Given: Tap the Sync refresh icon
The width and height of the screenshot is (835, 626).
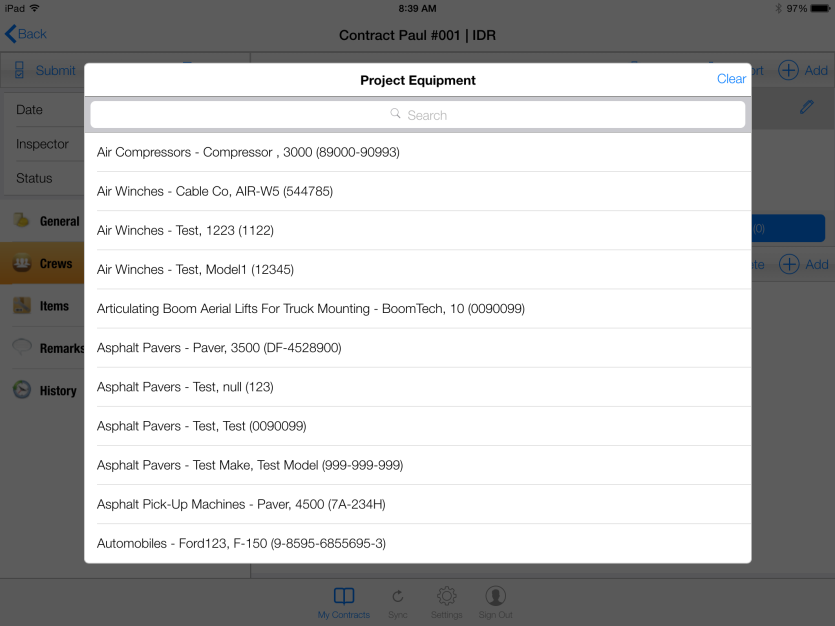Looking at the screenshot, I should (397, 597).
